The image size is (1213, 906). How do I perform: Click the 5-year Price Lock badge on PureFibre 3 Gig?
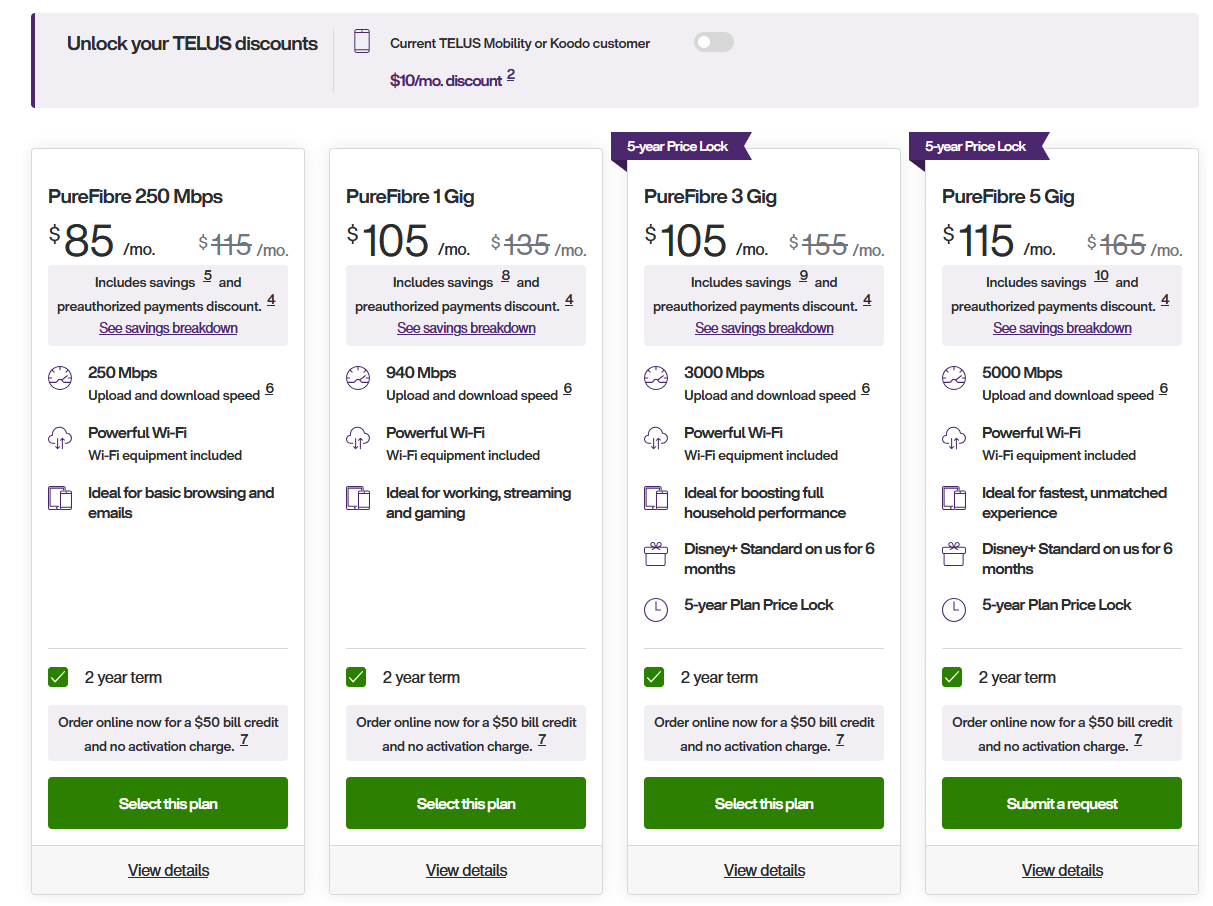pyautogui.click(x=678, y=147)
